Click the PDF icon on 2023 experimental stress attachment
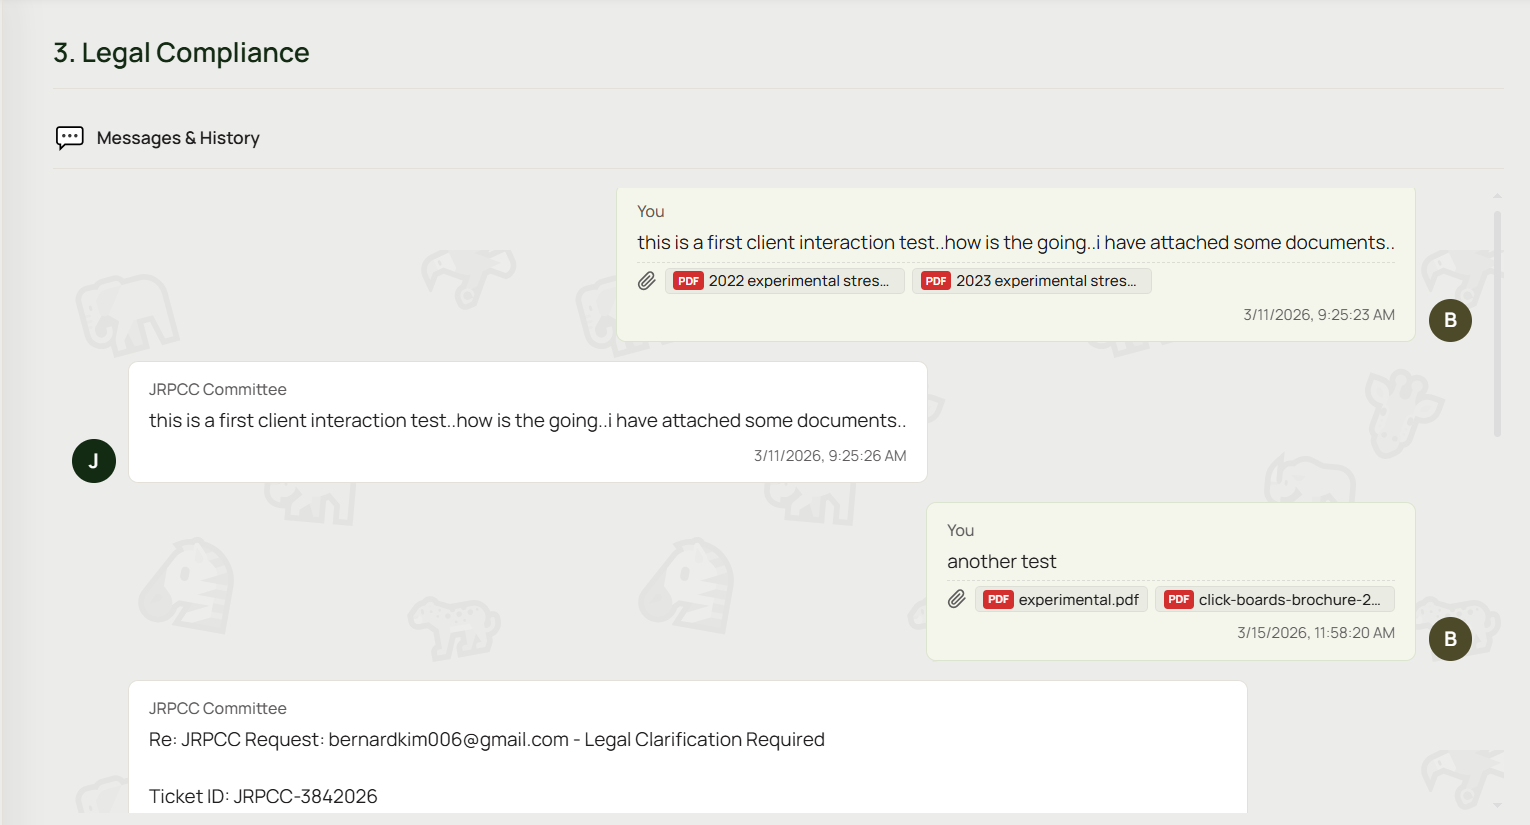 (x=935, y=281)
